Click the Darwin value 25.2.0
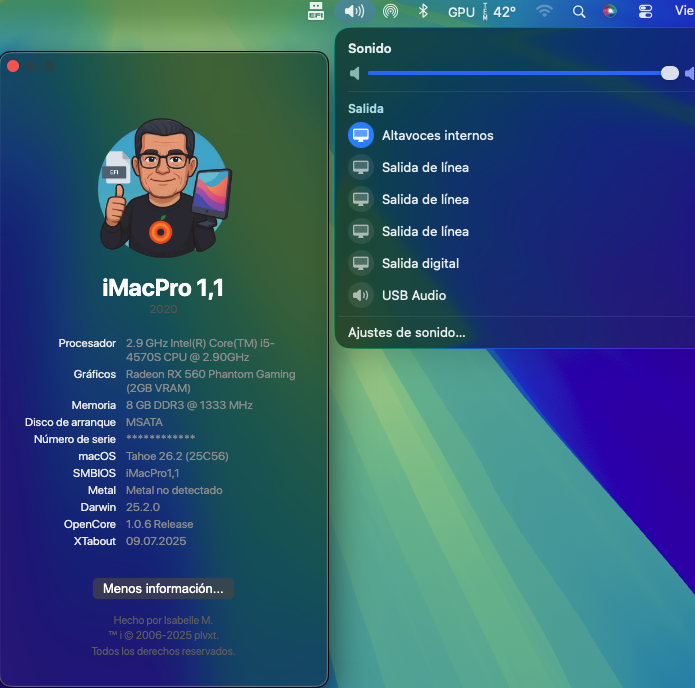The width and height of the screenshot is (695, 688). tap(143, 507)
